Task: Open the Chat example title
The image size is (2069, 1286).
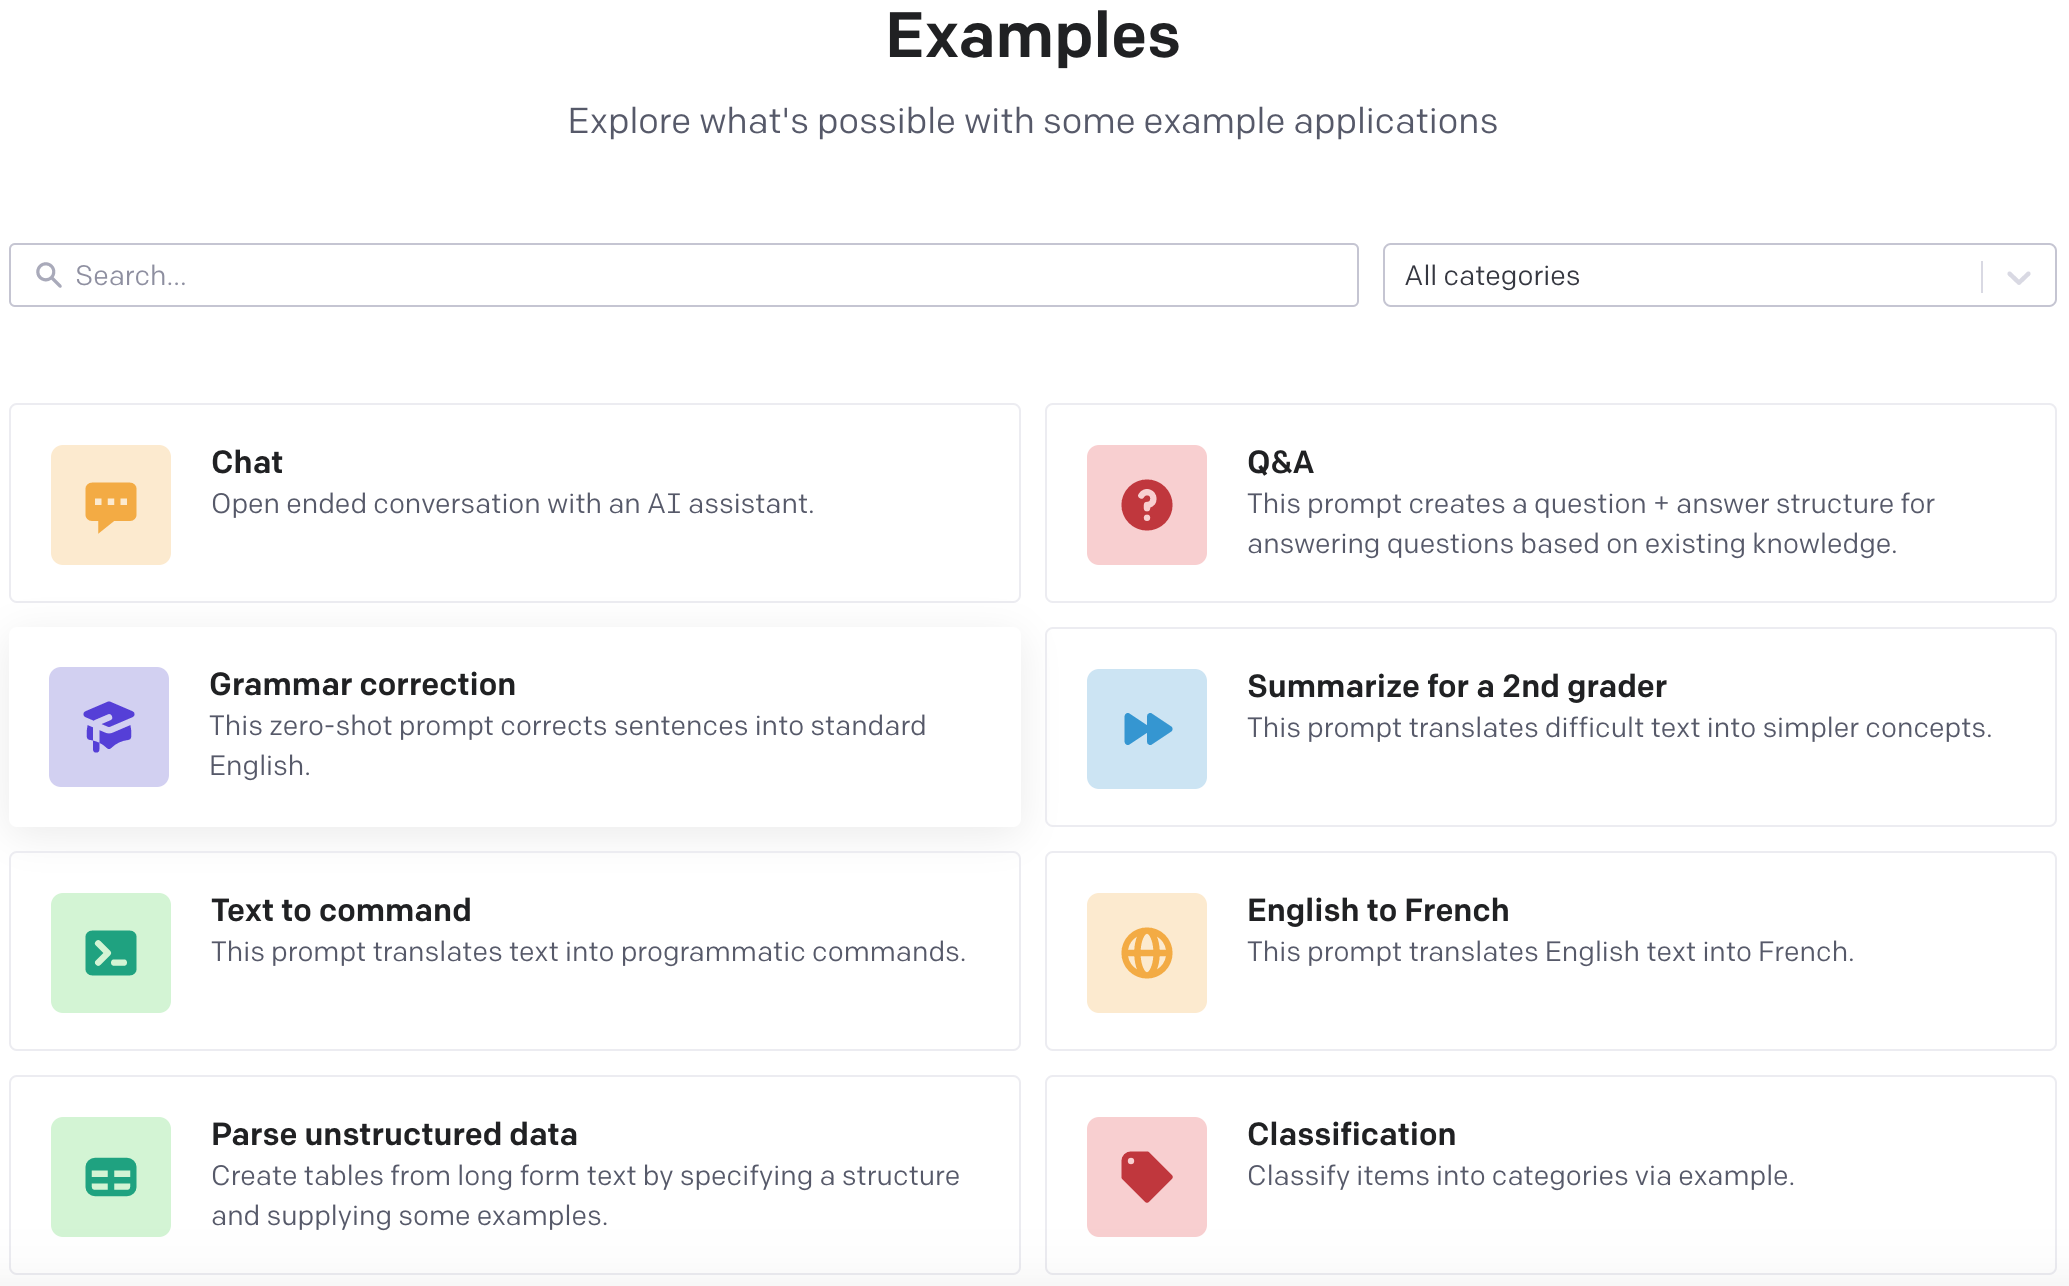Action: coord(247,462)
